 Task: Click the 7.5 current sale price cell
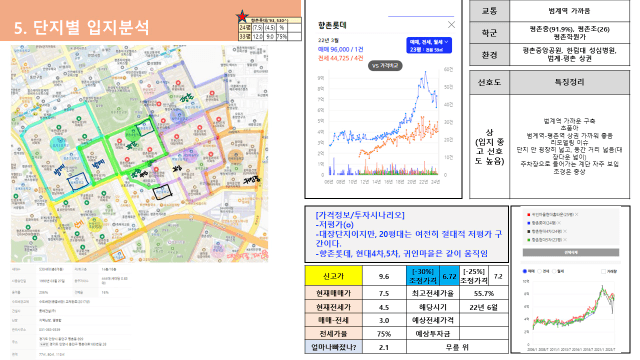coord(384,293)
